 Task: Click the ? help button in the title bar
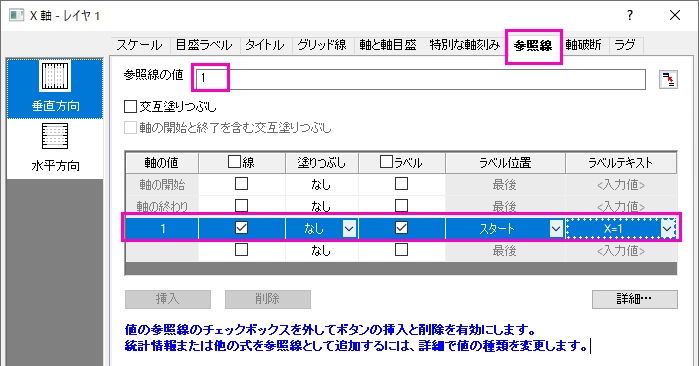click(x=629, y=15)
